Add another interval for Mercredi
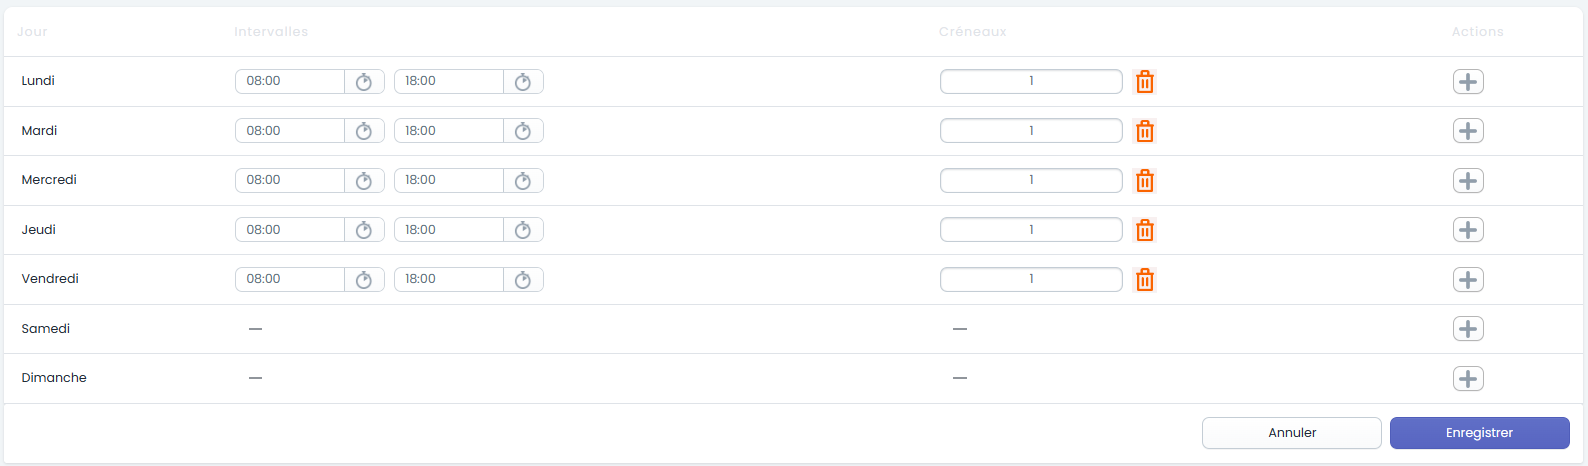The width and height of the screenshot is (1588, 466). pyautogui.click(x=1468, y=181)
